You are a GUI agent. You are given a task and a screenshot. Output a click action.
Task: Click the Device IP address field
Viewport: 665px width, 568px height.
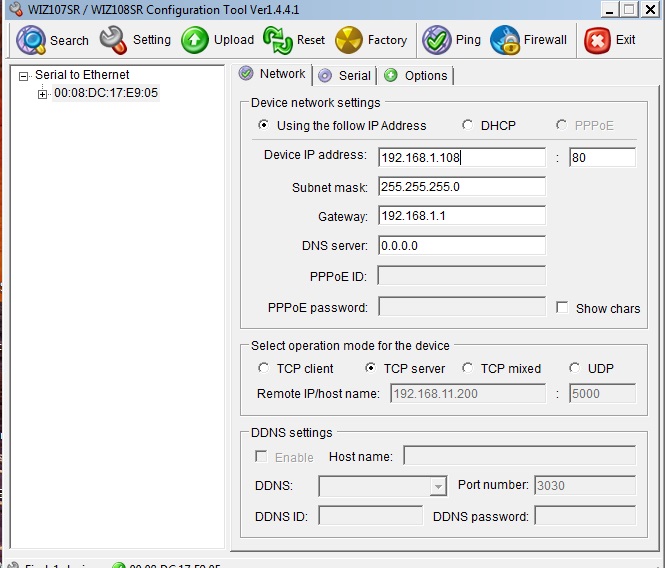[x=462, y=157]
